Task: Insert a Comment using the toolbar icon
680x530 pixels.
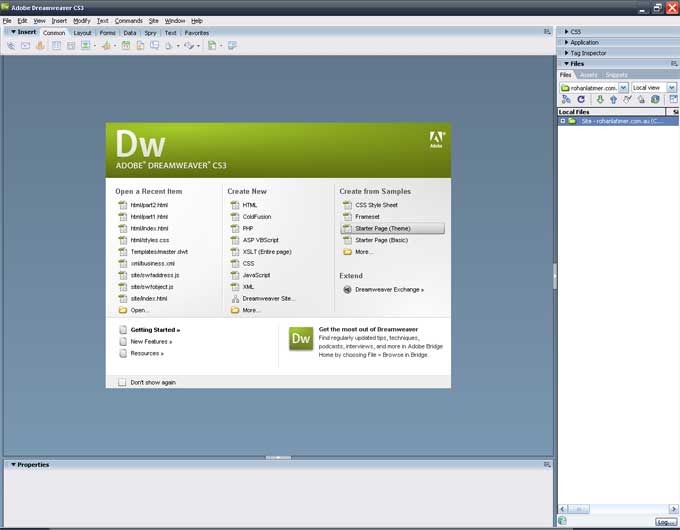Action: (x=154, y=46)
